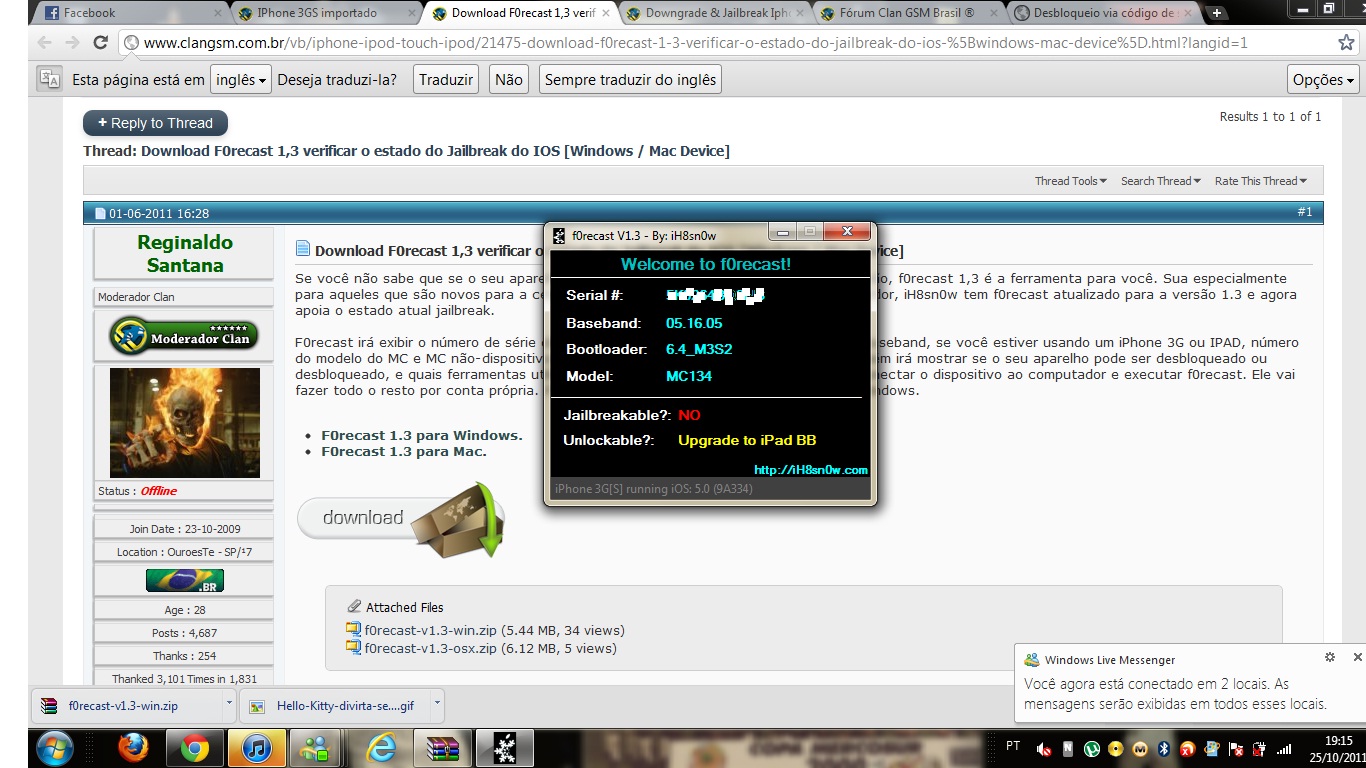Click the Moderador Clan badge
The width and height of the screenshot is (1366, 768).
[183, 336]
